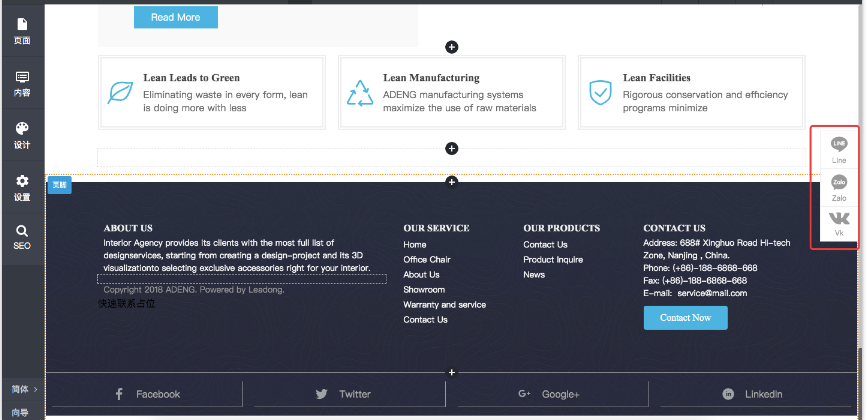Image resolution: width=867 pixels, height=420 pixels.
Task: Add a section above the footer
Action: click(451, 181)
